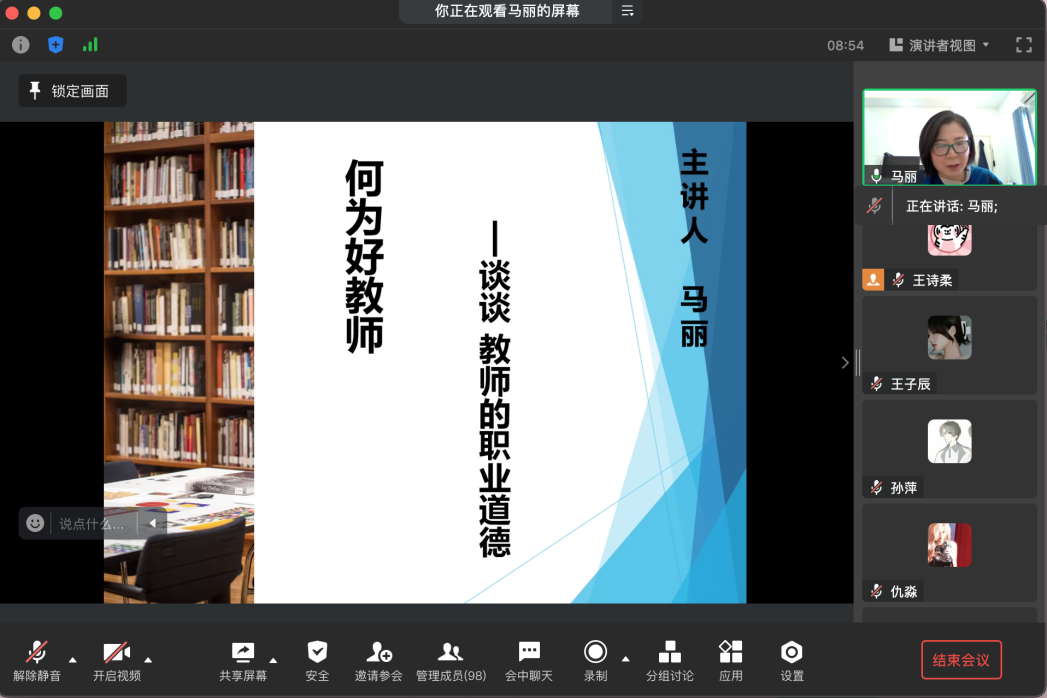The height and width of the screenshot is (698, 1047).
Task: Enter full screen mode
Action: 1023,45
